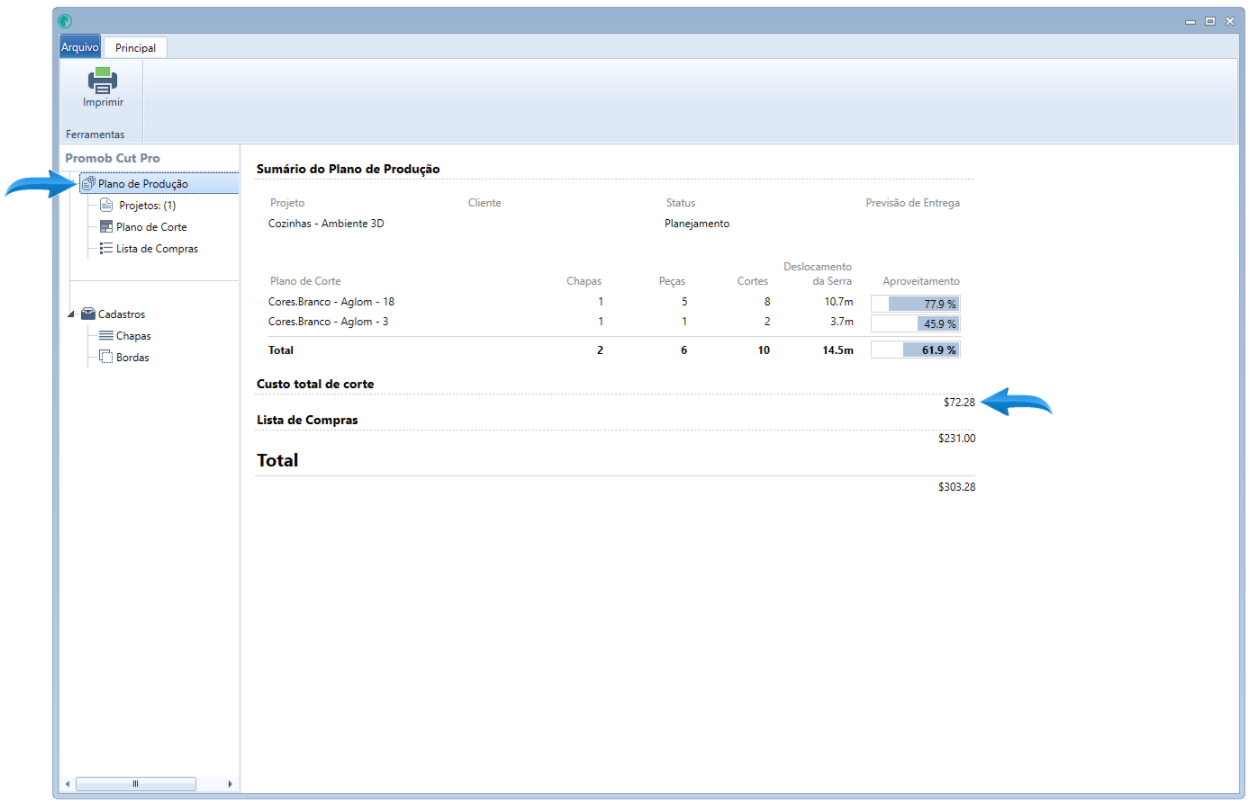This screenshot has width=1250, height=805.
Task: Click the Cores.Branco - Aglom - 18 row
Action: 614,302
